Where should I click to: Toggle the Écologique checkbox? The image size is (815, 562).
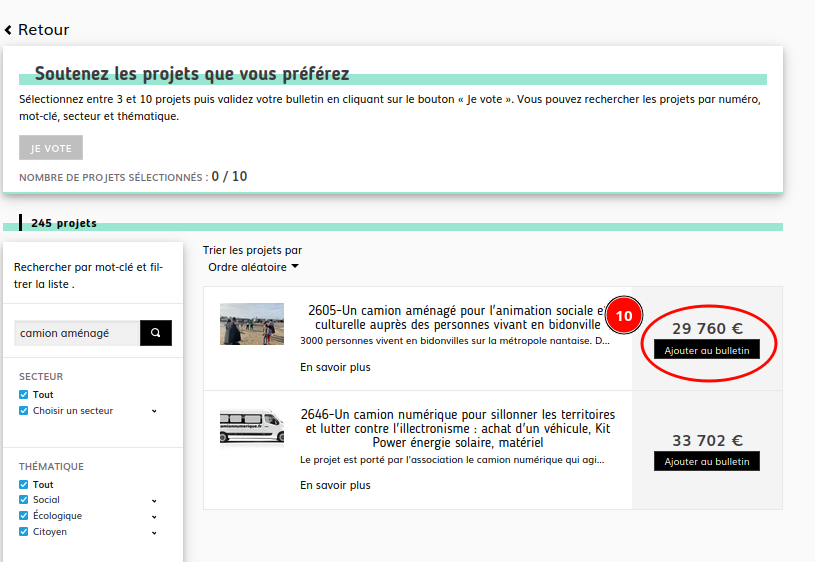[23, 516]
